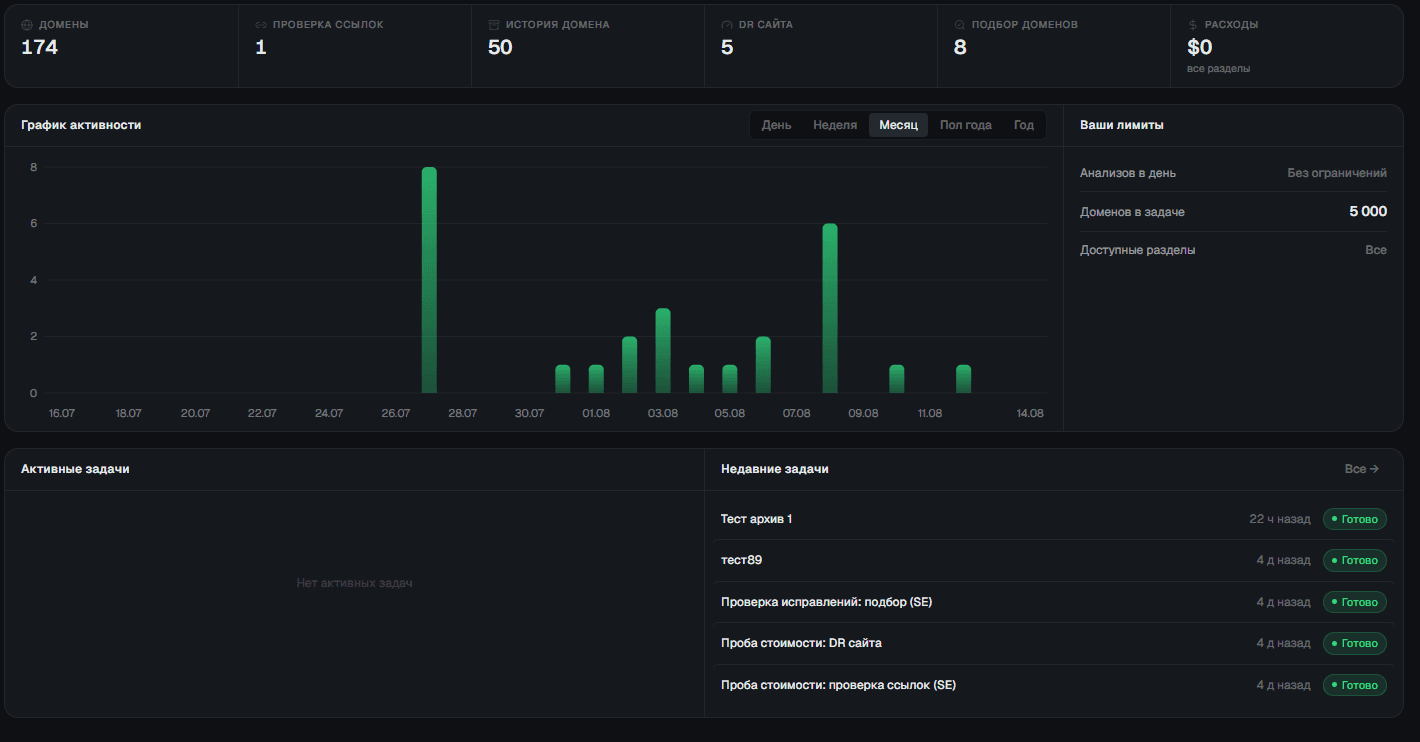
Task: Click the Недавние задачи heading
Action: point(775,469)
